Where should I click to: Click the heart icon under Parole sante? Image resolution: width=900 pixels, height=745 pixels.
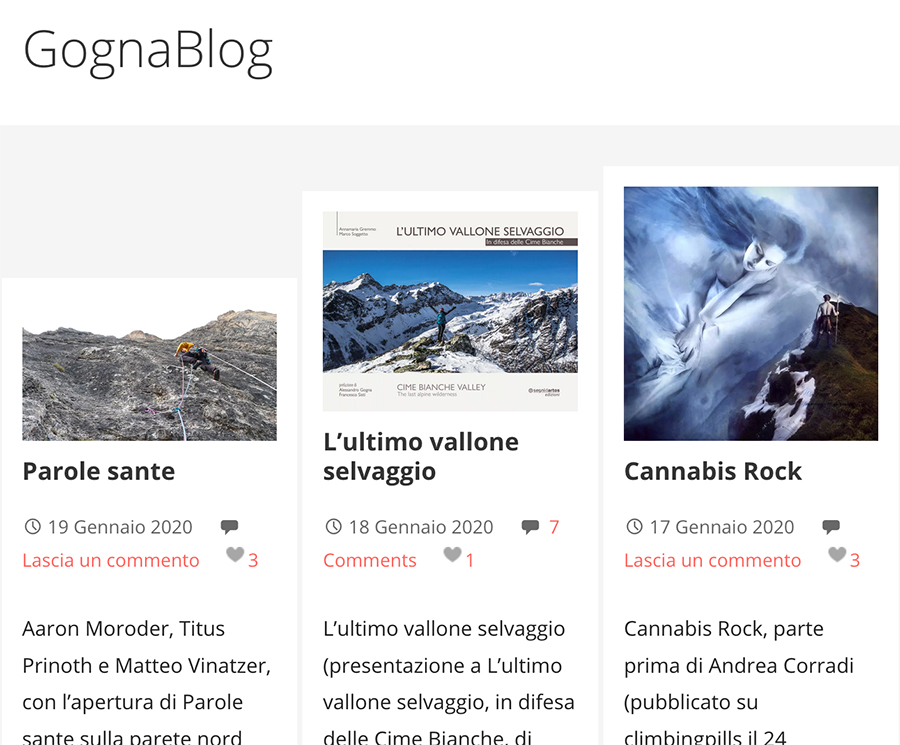tap(235, 554)
